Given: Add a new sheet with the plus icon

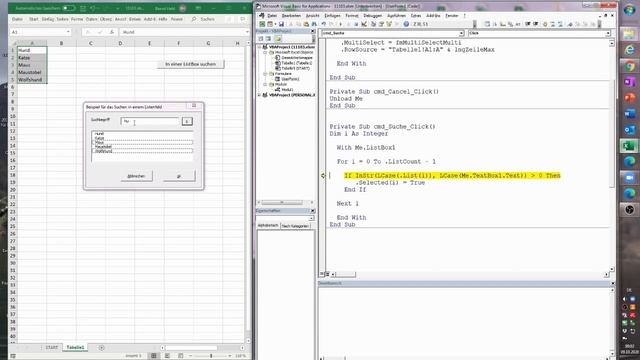Looking at the screenshot, I should point(101,348).
